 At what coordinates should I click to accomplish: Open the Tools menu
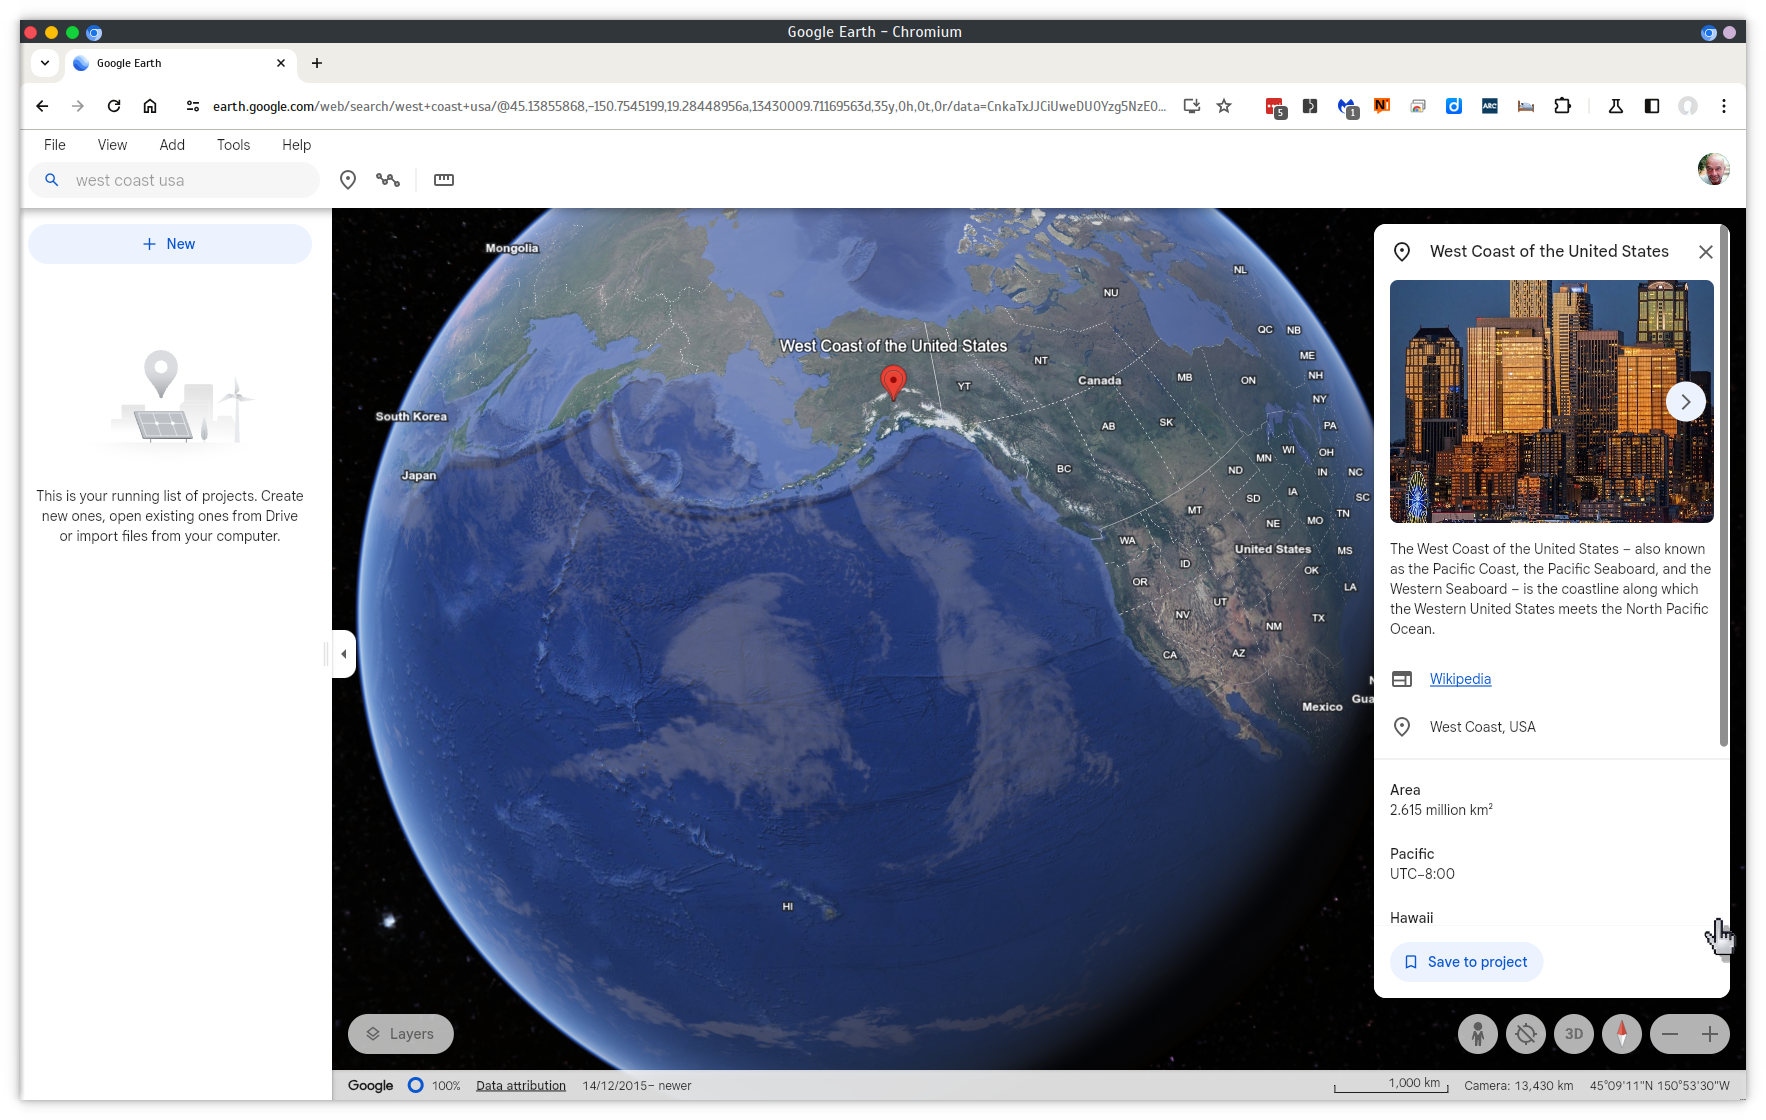coord(233,145)
